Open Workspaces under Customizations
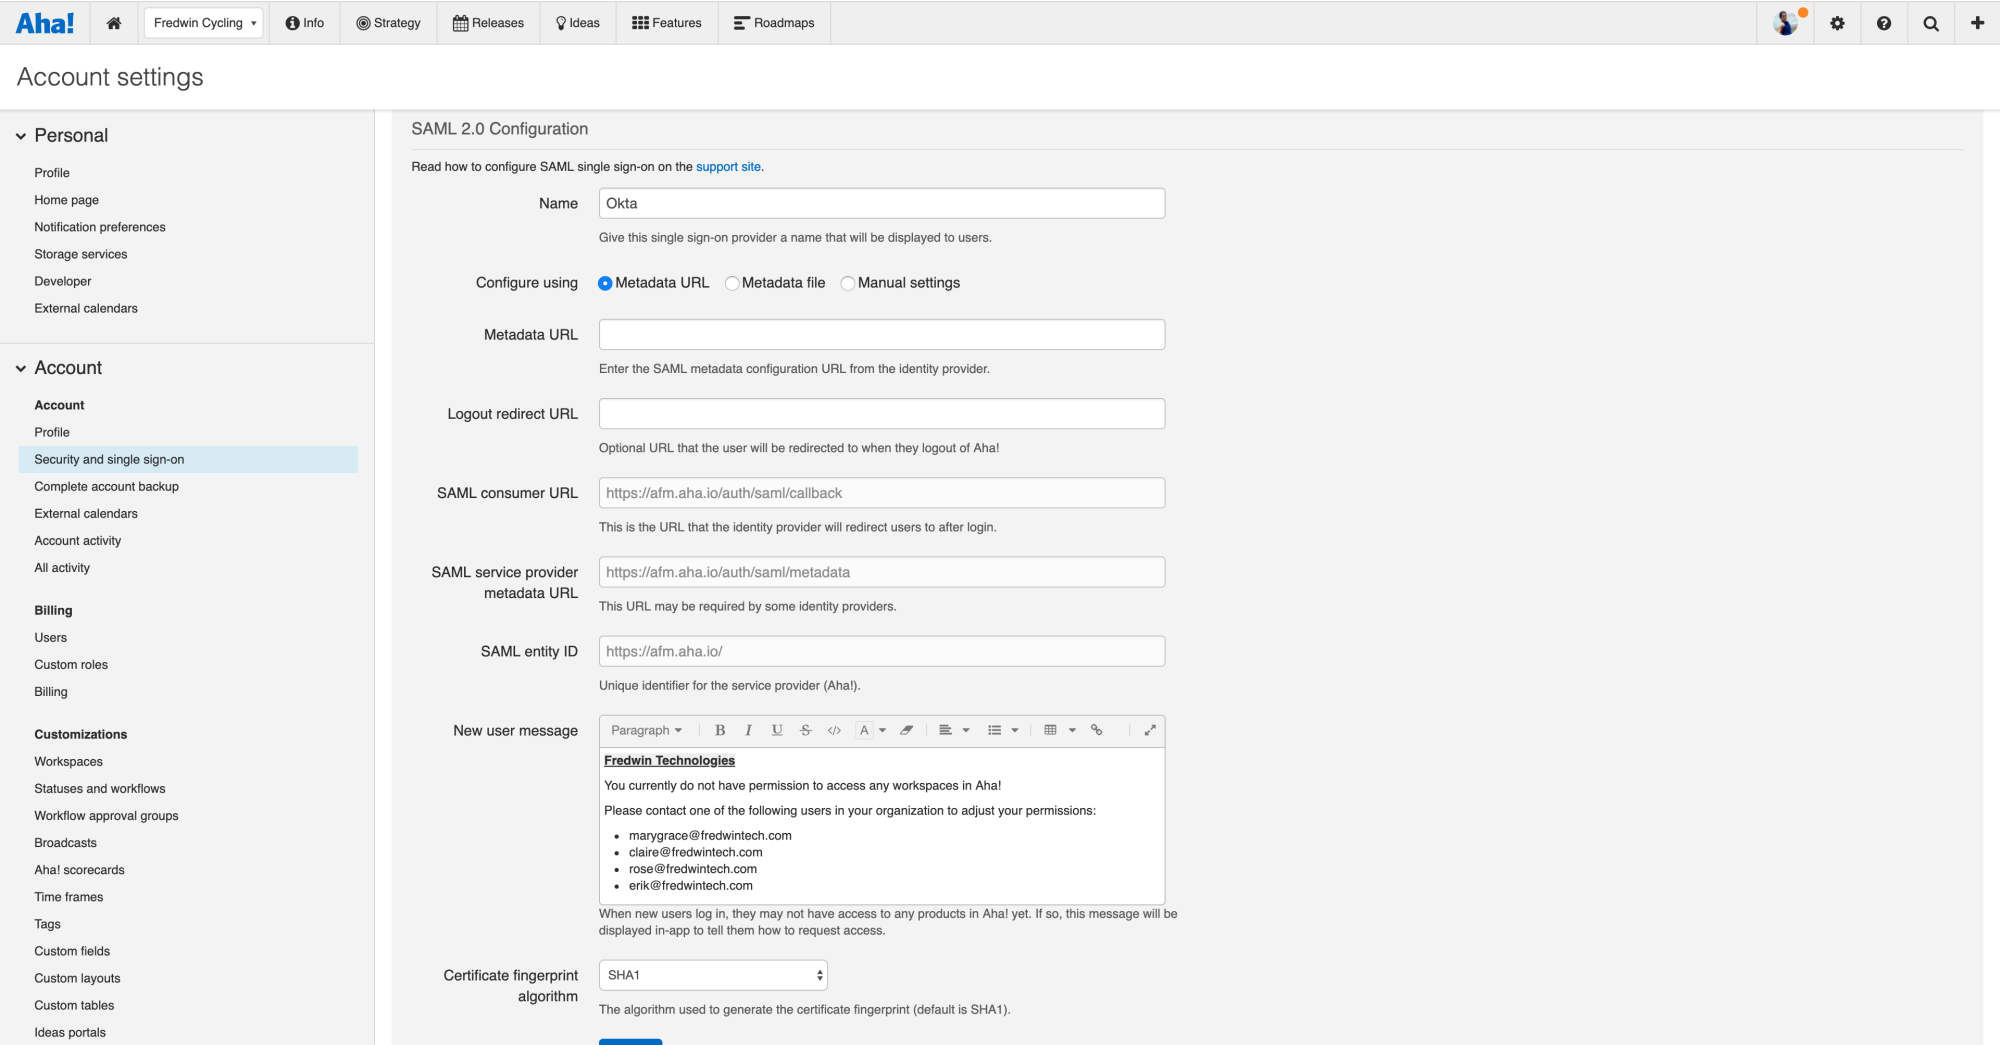This screenshot has height=1045, width=2000. pos(69,761)
